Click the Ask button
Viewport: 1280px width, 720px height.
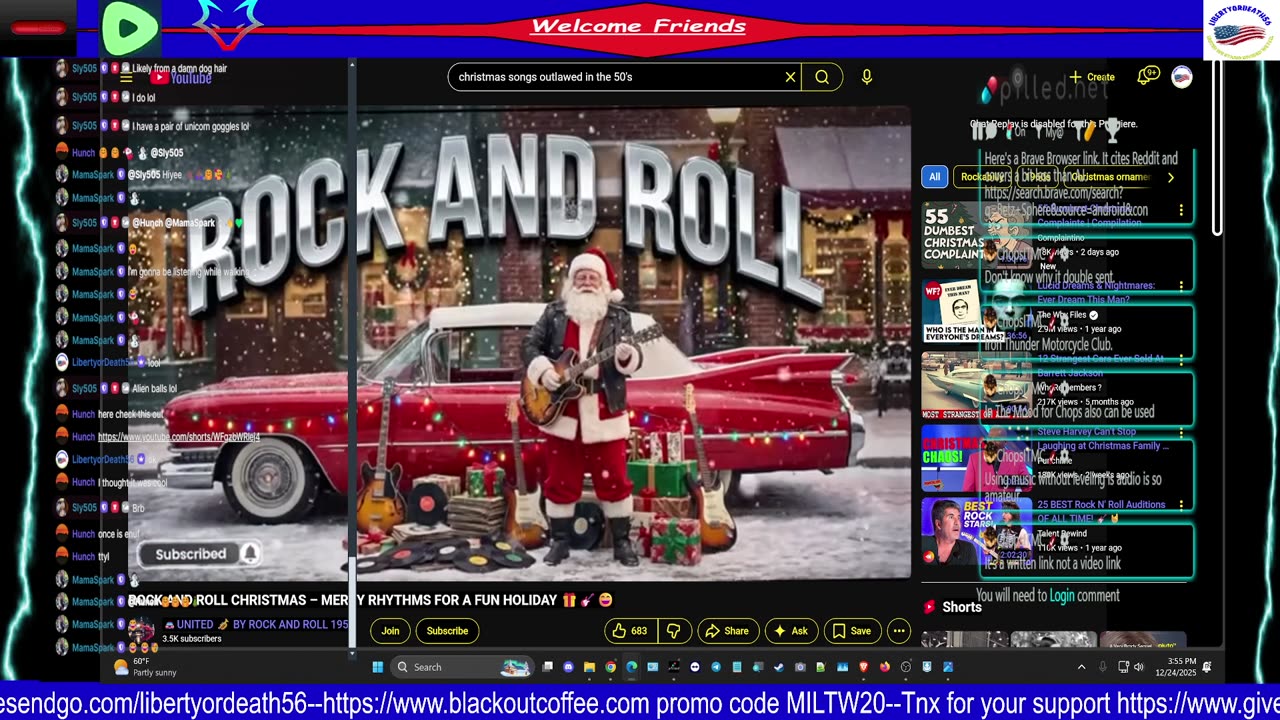click(x=791, y=631)
